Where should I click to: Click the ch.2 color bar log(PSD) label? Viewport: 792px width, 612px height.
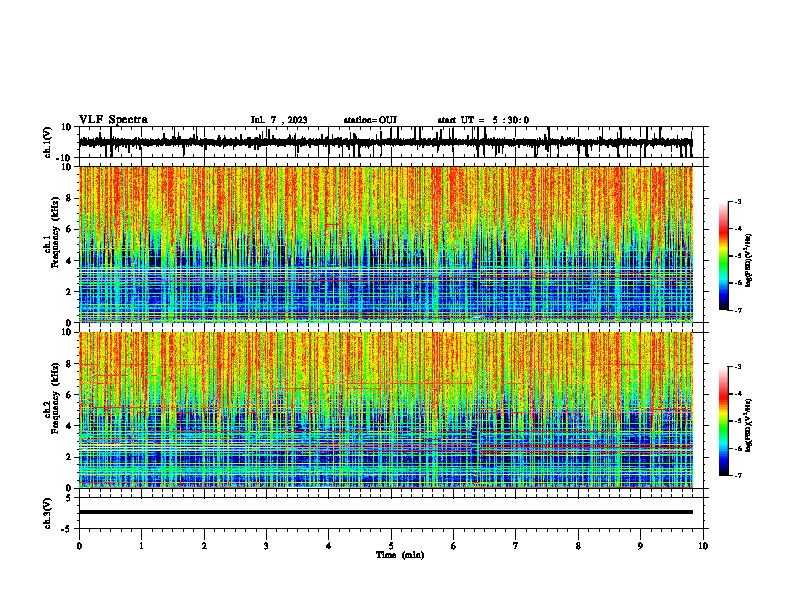click(x=749, y=425)
